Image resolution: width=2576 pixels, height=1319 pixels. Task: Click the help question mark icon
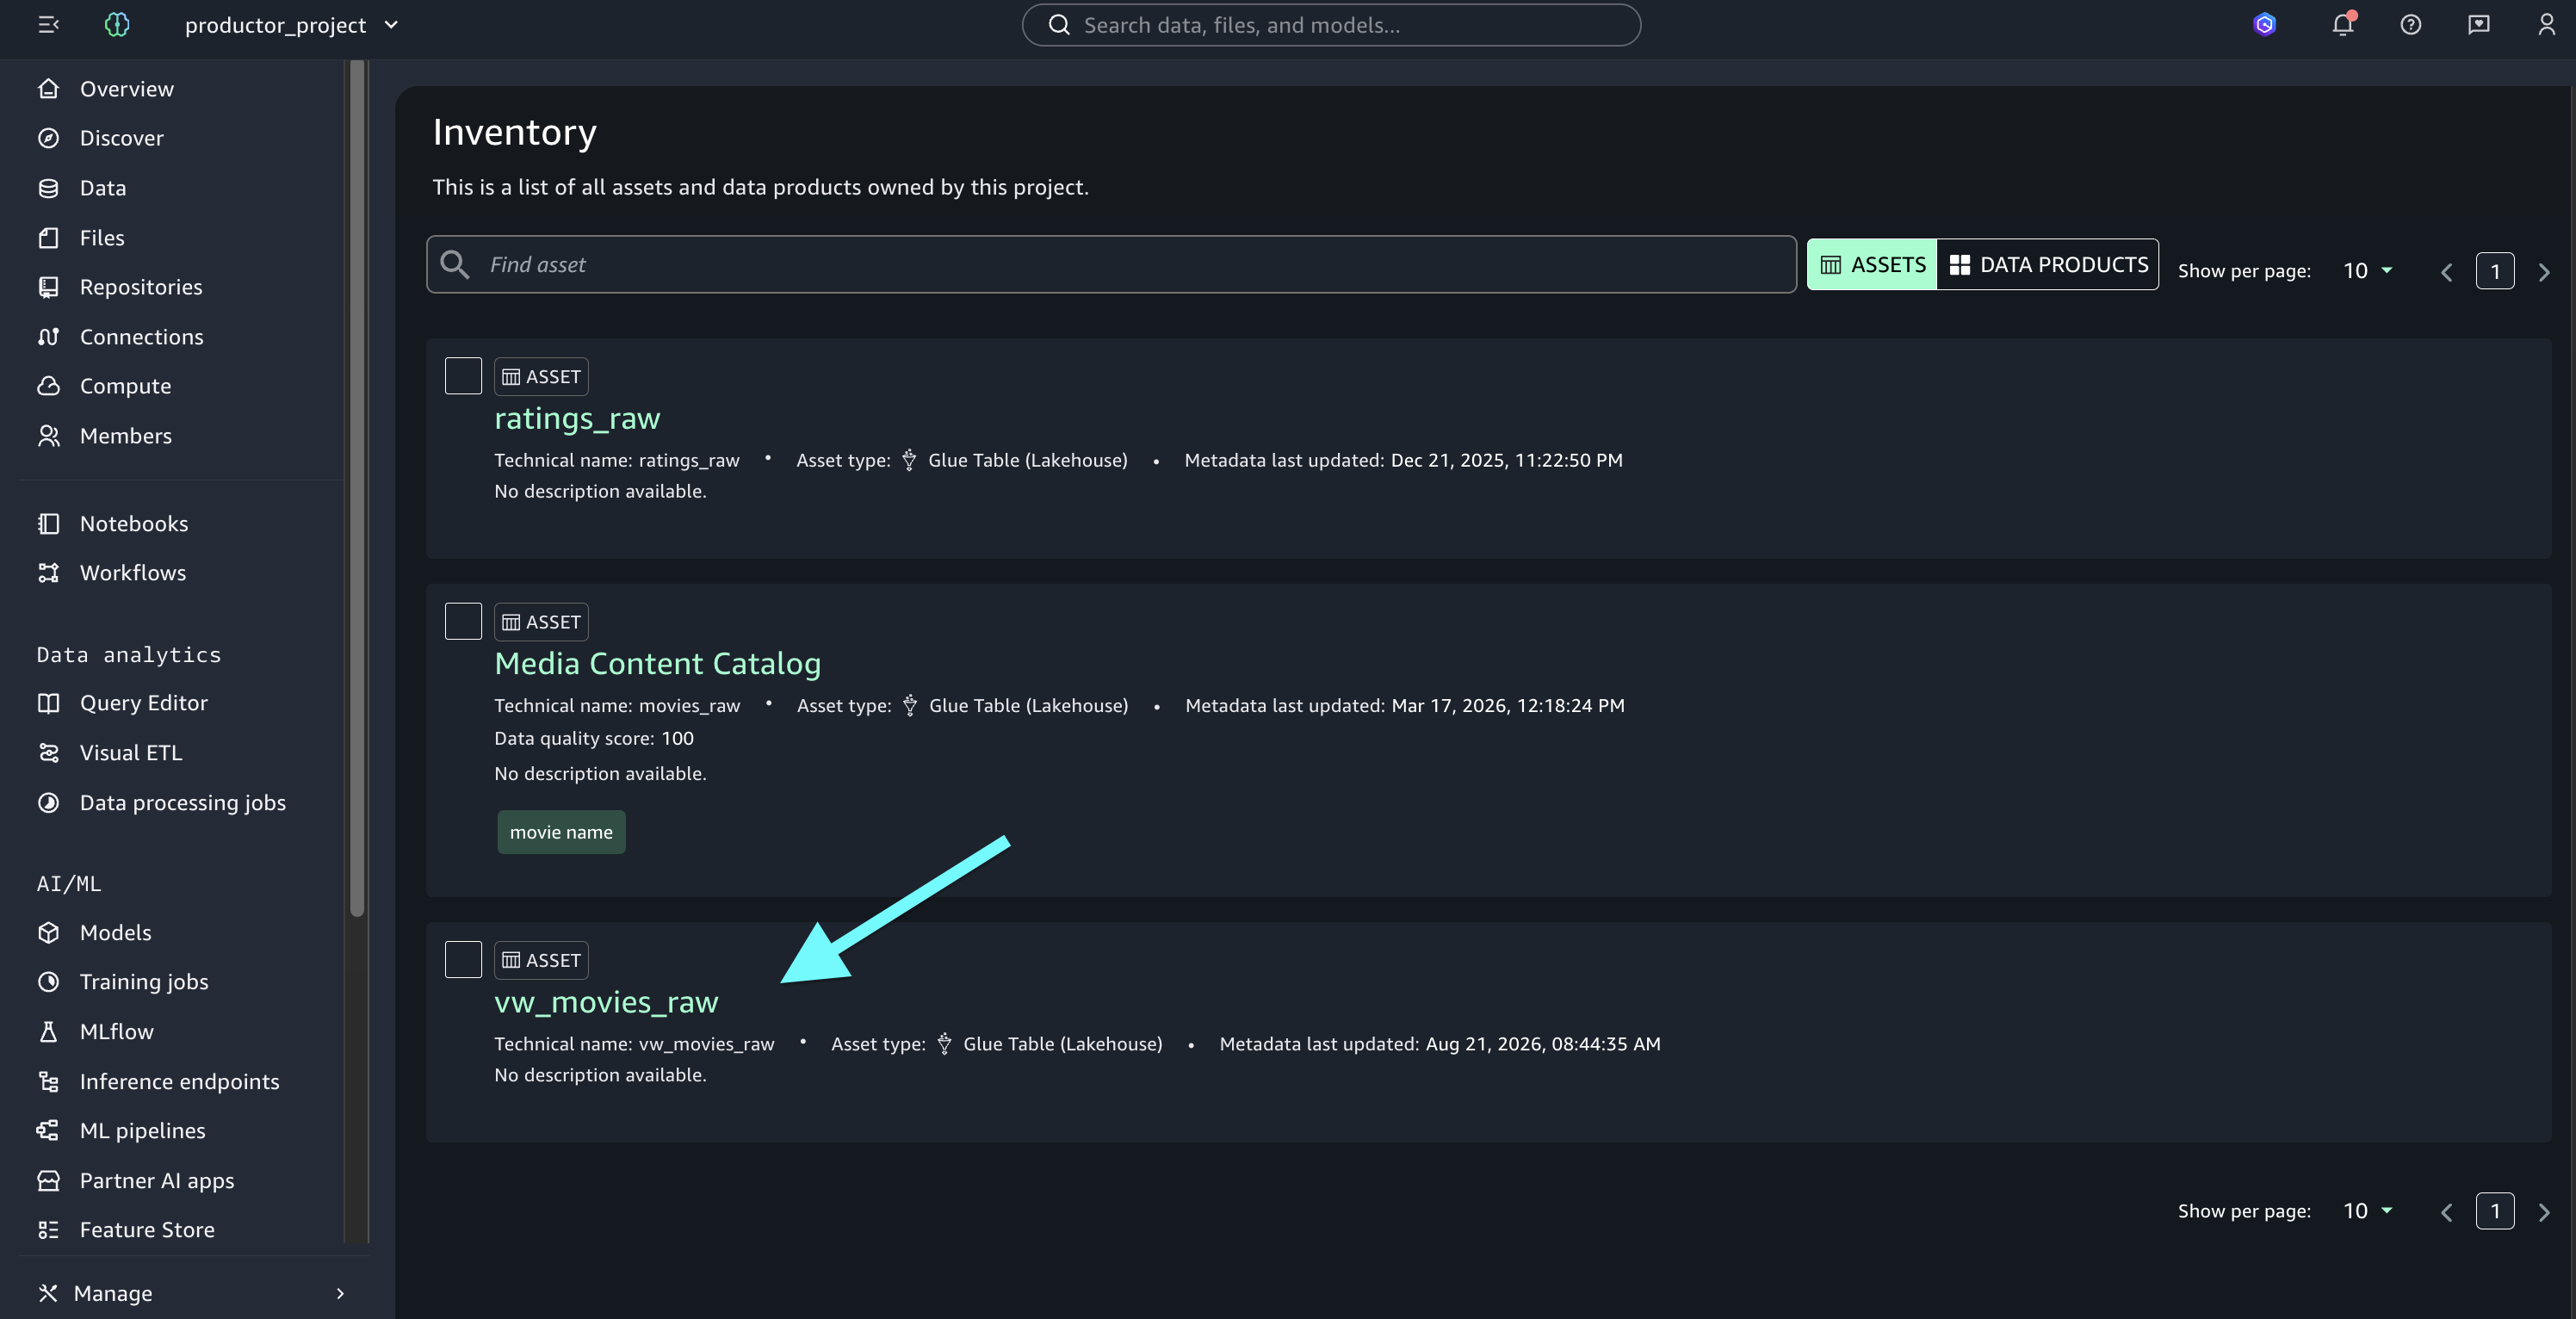(2410, 25)
